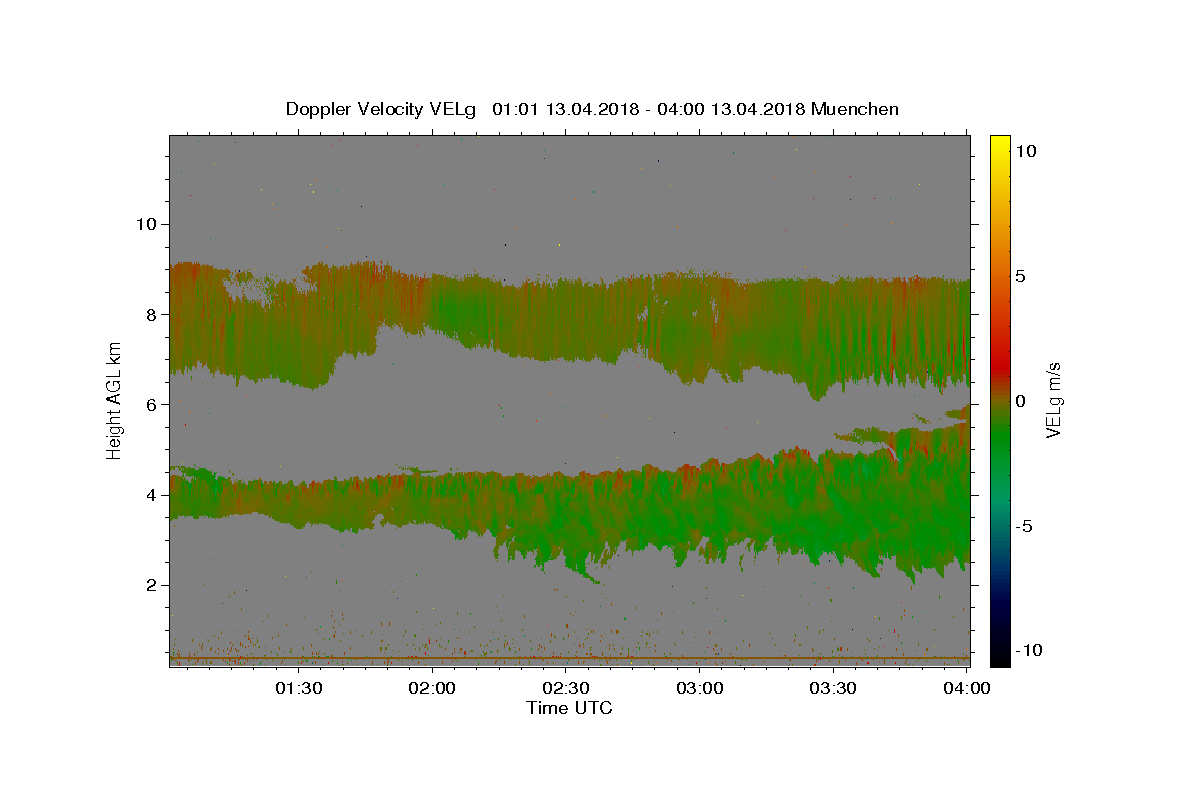Click the colorbar tick value '-10'
1200x800 pixels.
point(1029,650)
